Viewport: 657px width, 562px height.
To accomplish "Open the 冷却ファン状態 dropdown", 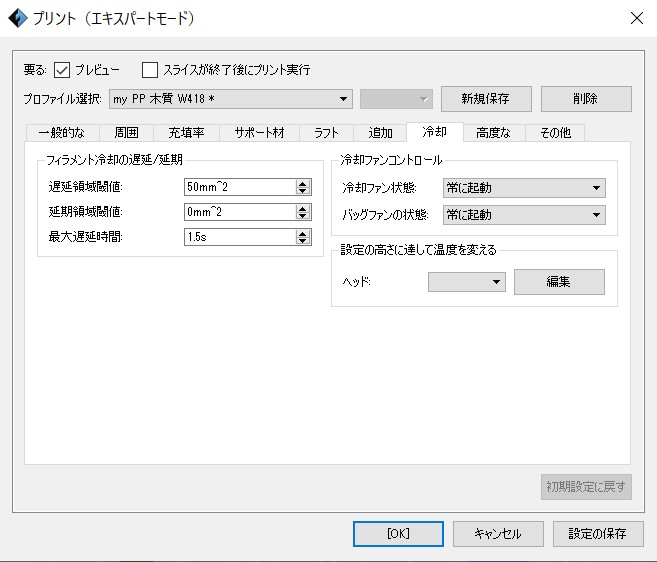I will [524, 188].
